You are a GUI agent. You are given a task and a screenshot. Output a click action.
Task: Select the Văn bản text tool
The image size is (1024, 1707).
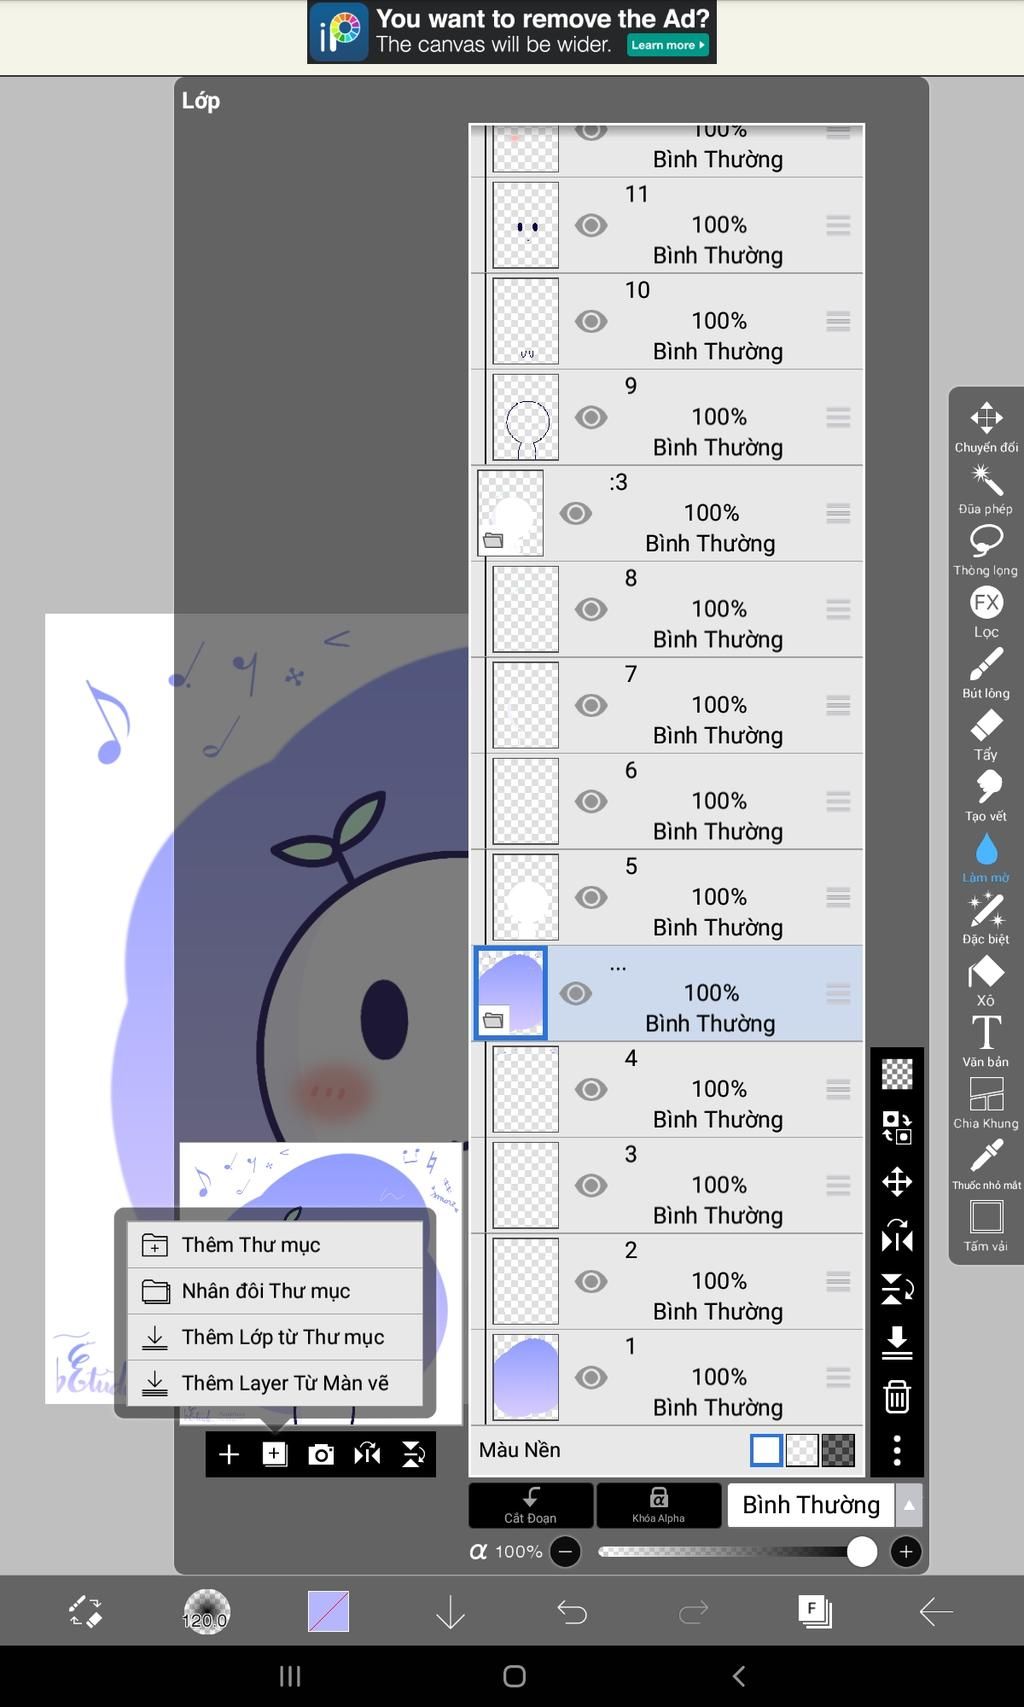tap(986, 1042)
